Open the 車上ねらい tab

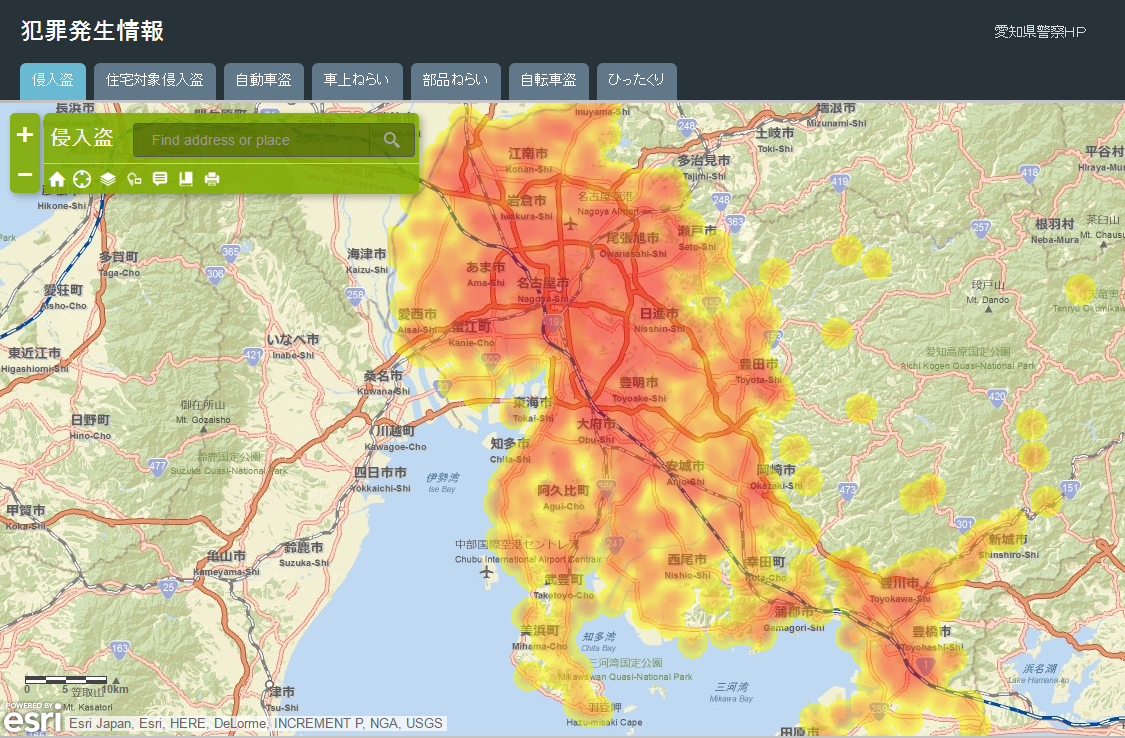click(356, 81)
